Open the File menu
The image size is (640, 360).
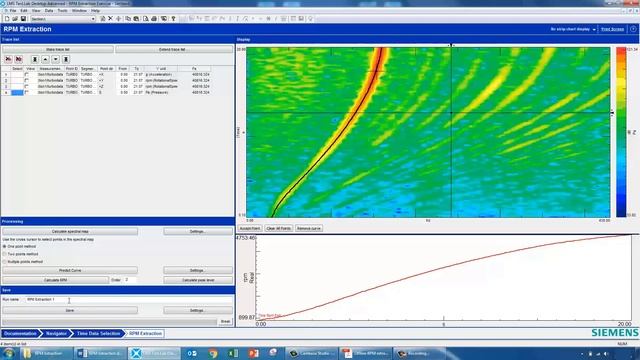[x=13, y=11]
